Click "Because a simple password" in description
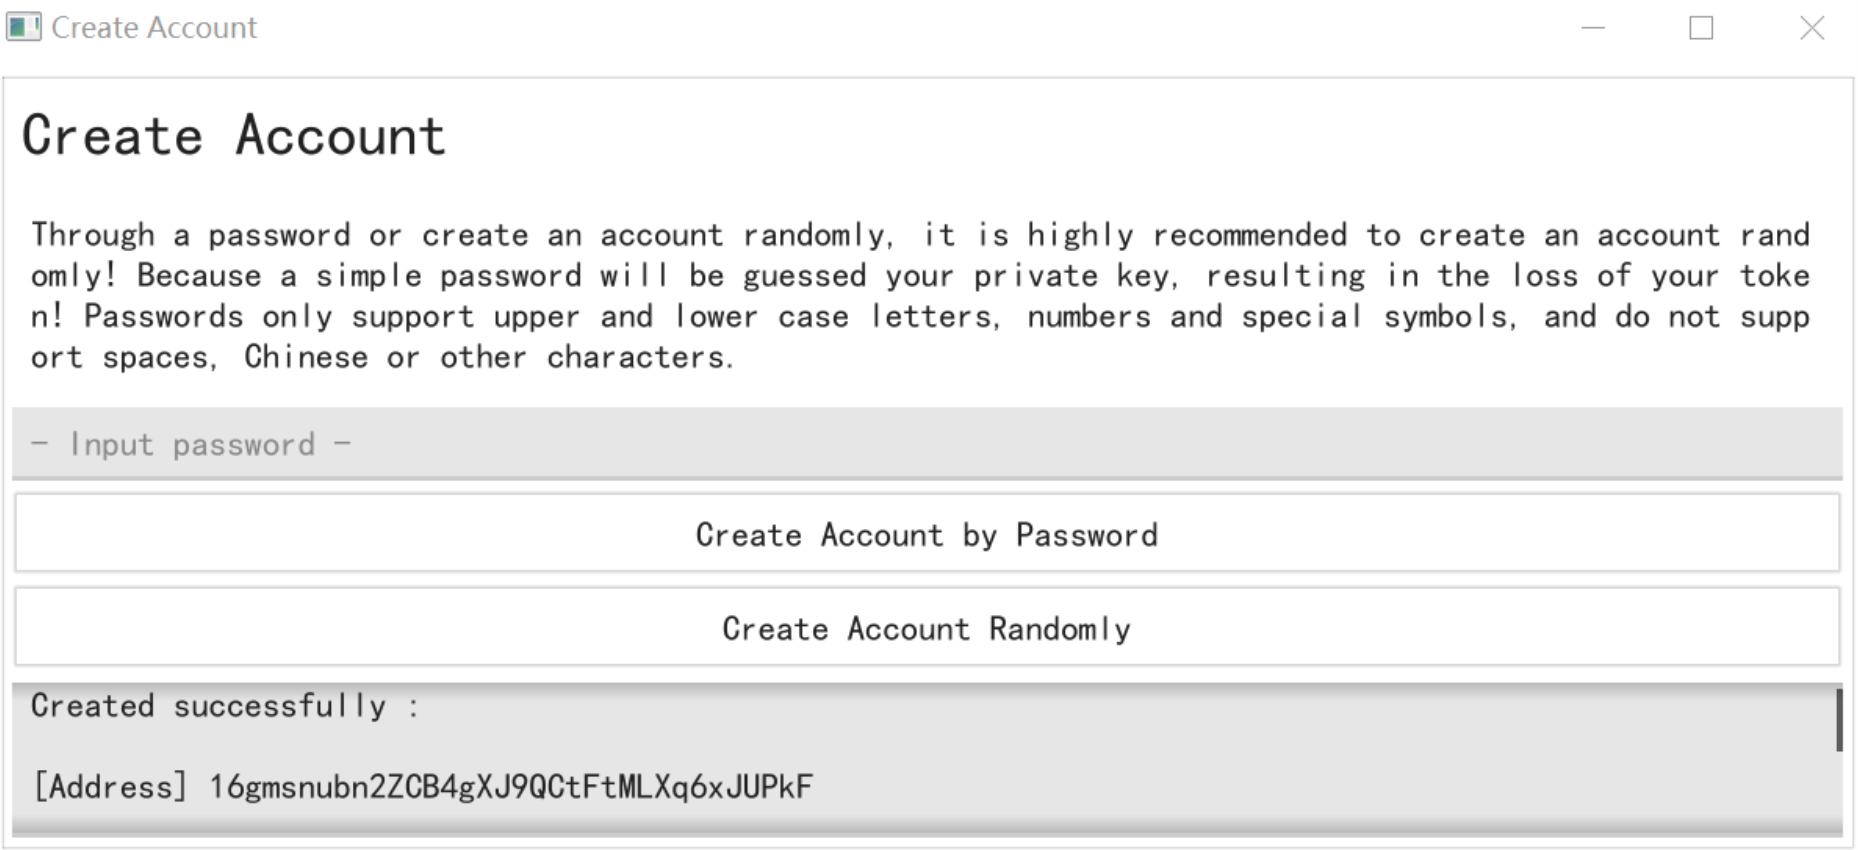 [x=359, y=276]
